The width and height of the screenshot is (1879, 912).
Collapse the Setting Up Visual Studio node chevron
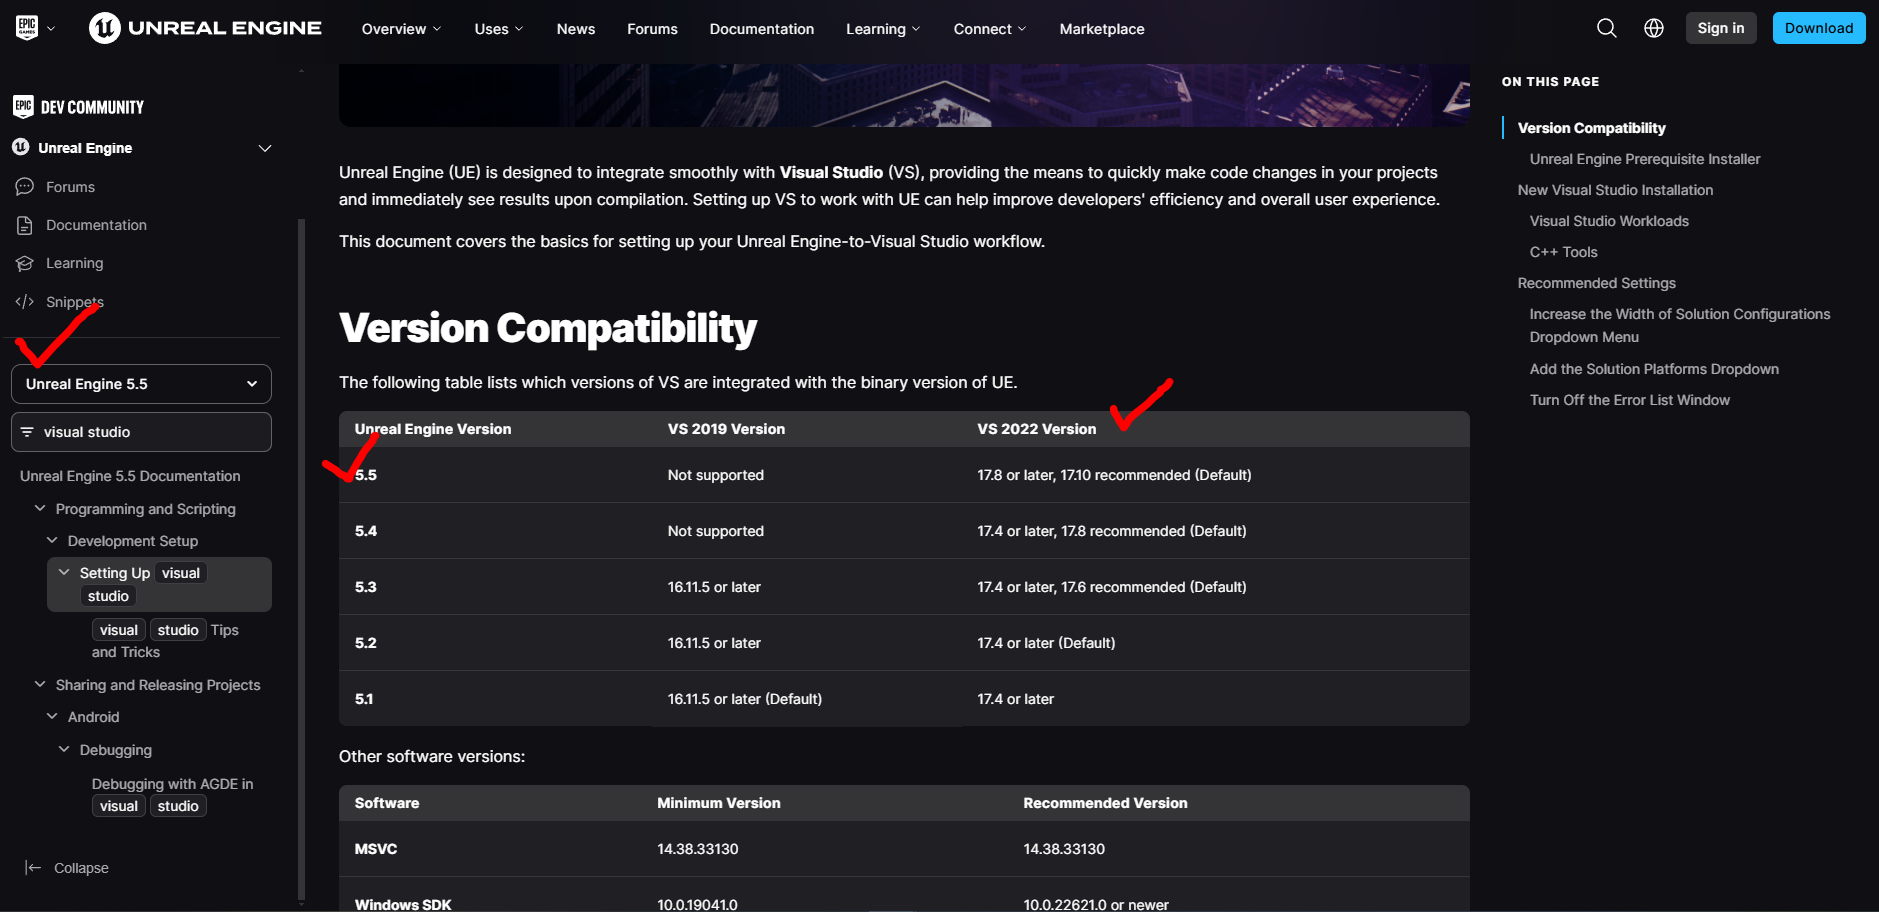(64, 572)
